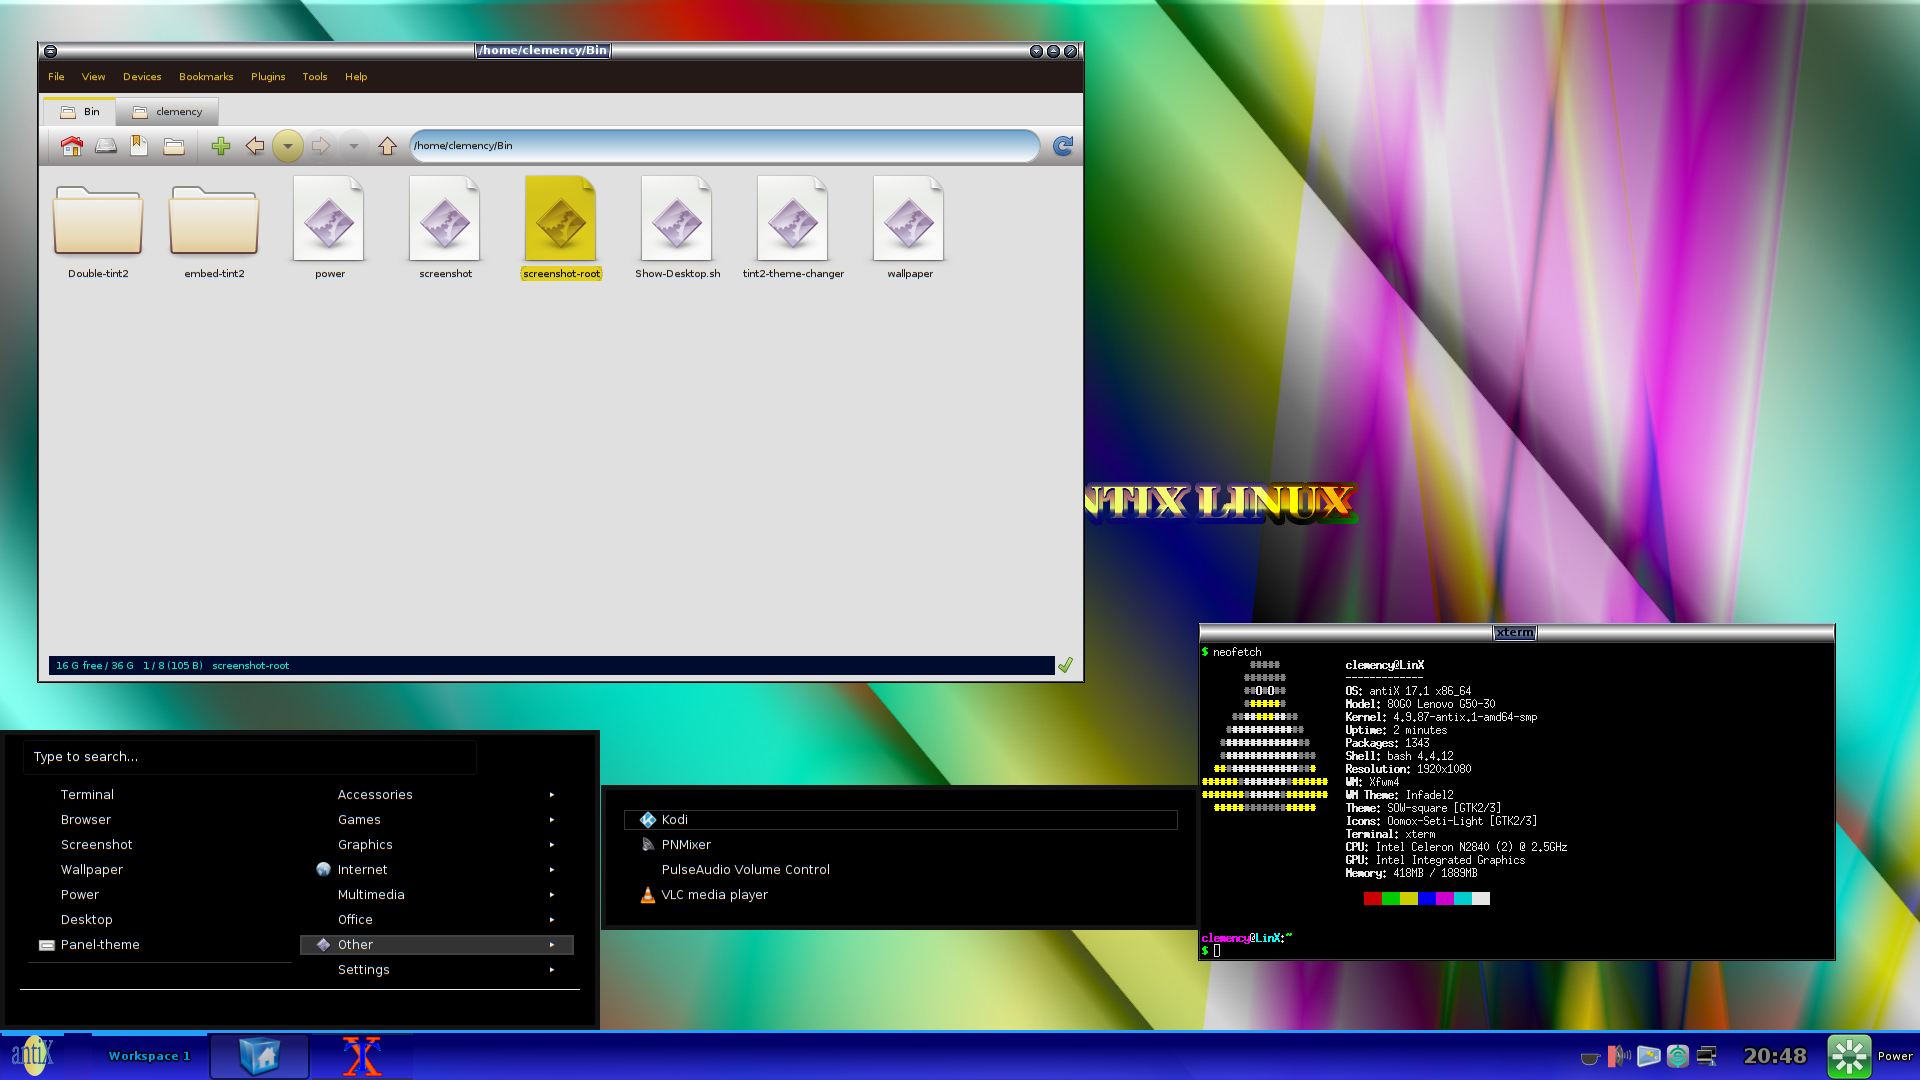Select the tint2-theme-changer file
Screen dimensions: 1920x1080
coord(793,229)
